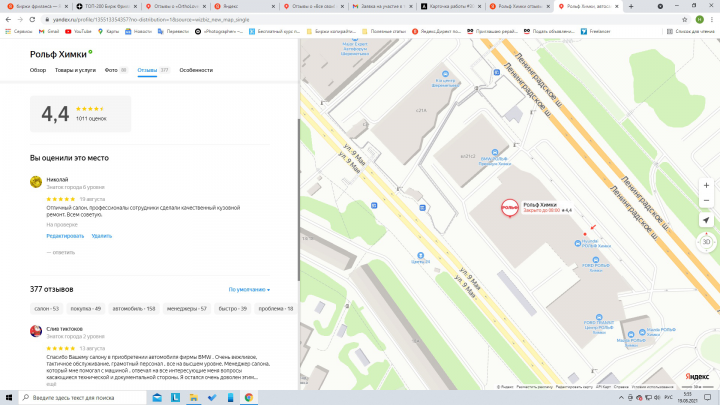The height and width of the screenshot is (405, 720).
Task: Open the Mail app on the taskbar
Action: tap(157, 398)
